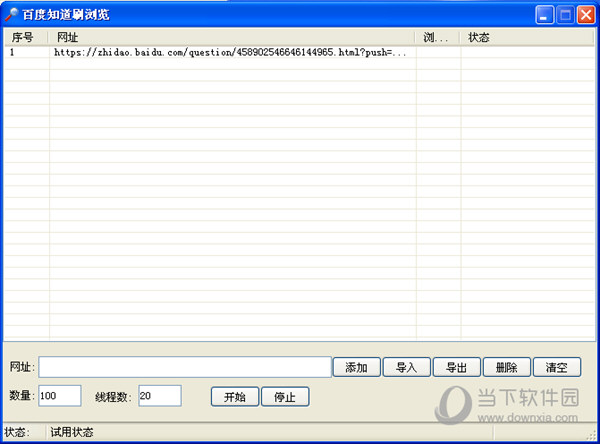Click the row number 1 cell
The width and height of the screenshot is (600, 444).
(27, 52)
